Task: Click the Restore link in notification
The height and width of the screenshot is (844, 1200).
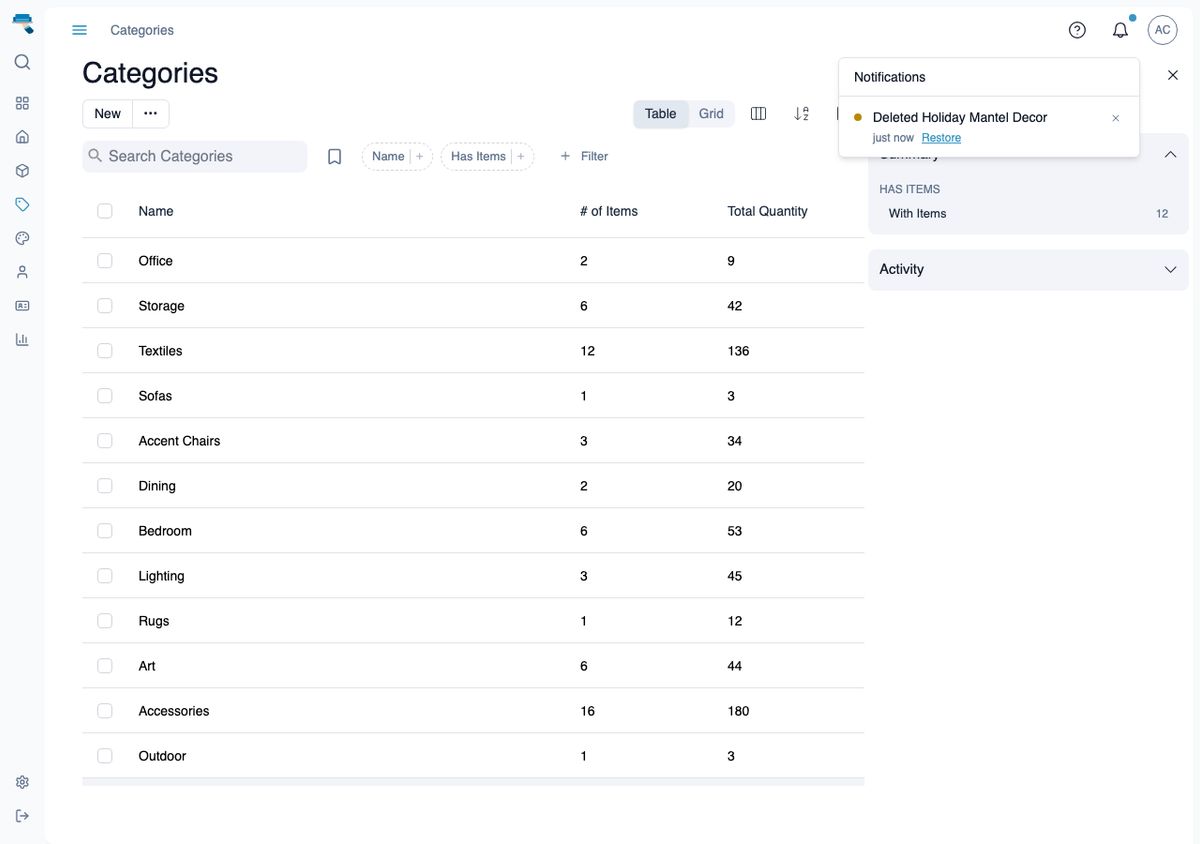Action: click(941, 138)
